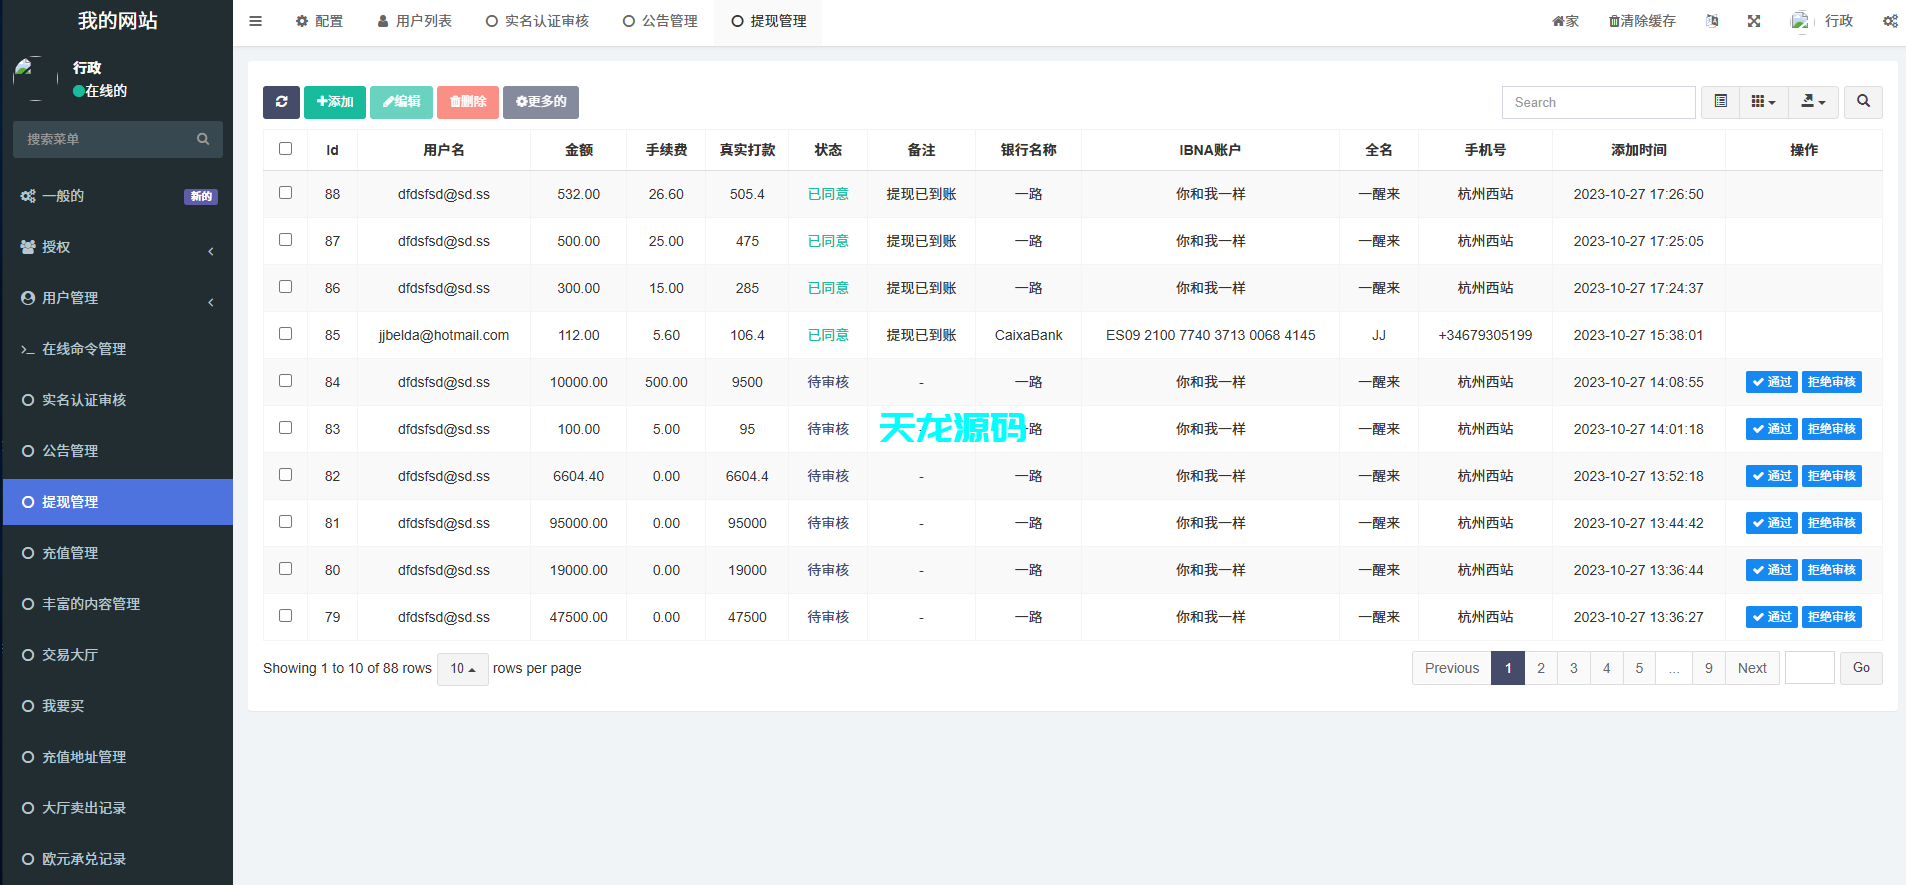1906x885 pixels.
Task: Open 实名认证审核 in the sidebar
Action: point(118,400)
